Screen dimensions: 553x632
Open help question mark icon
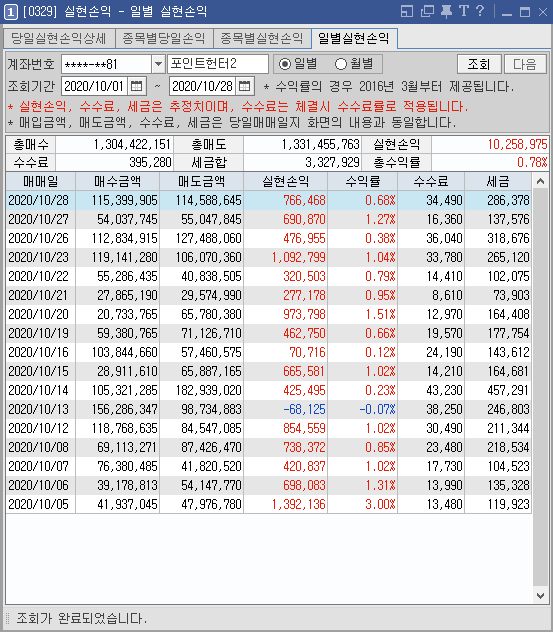tap(480, 11)
